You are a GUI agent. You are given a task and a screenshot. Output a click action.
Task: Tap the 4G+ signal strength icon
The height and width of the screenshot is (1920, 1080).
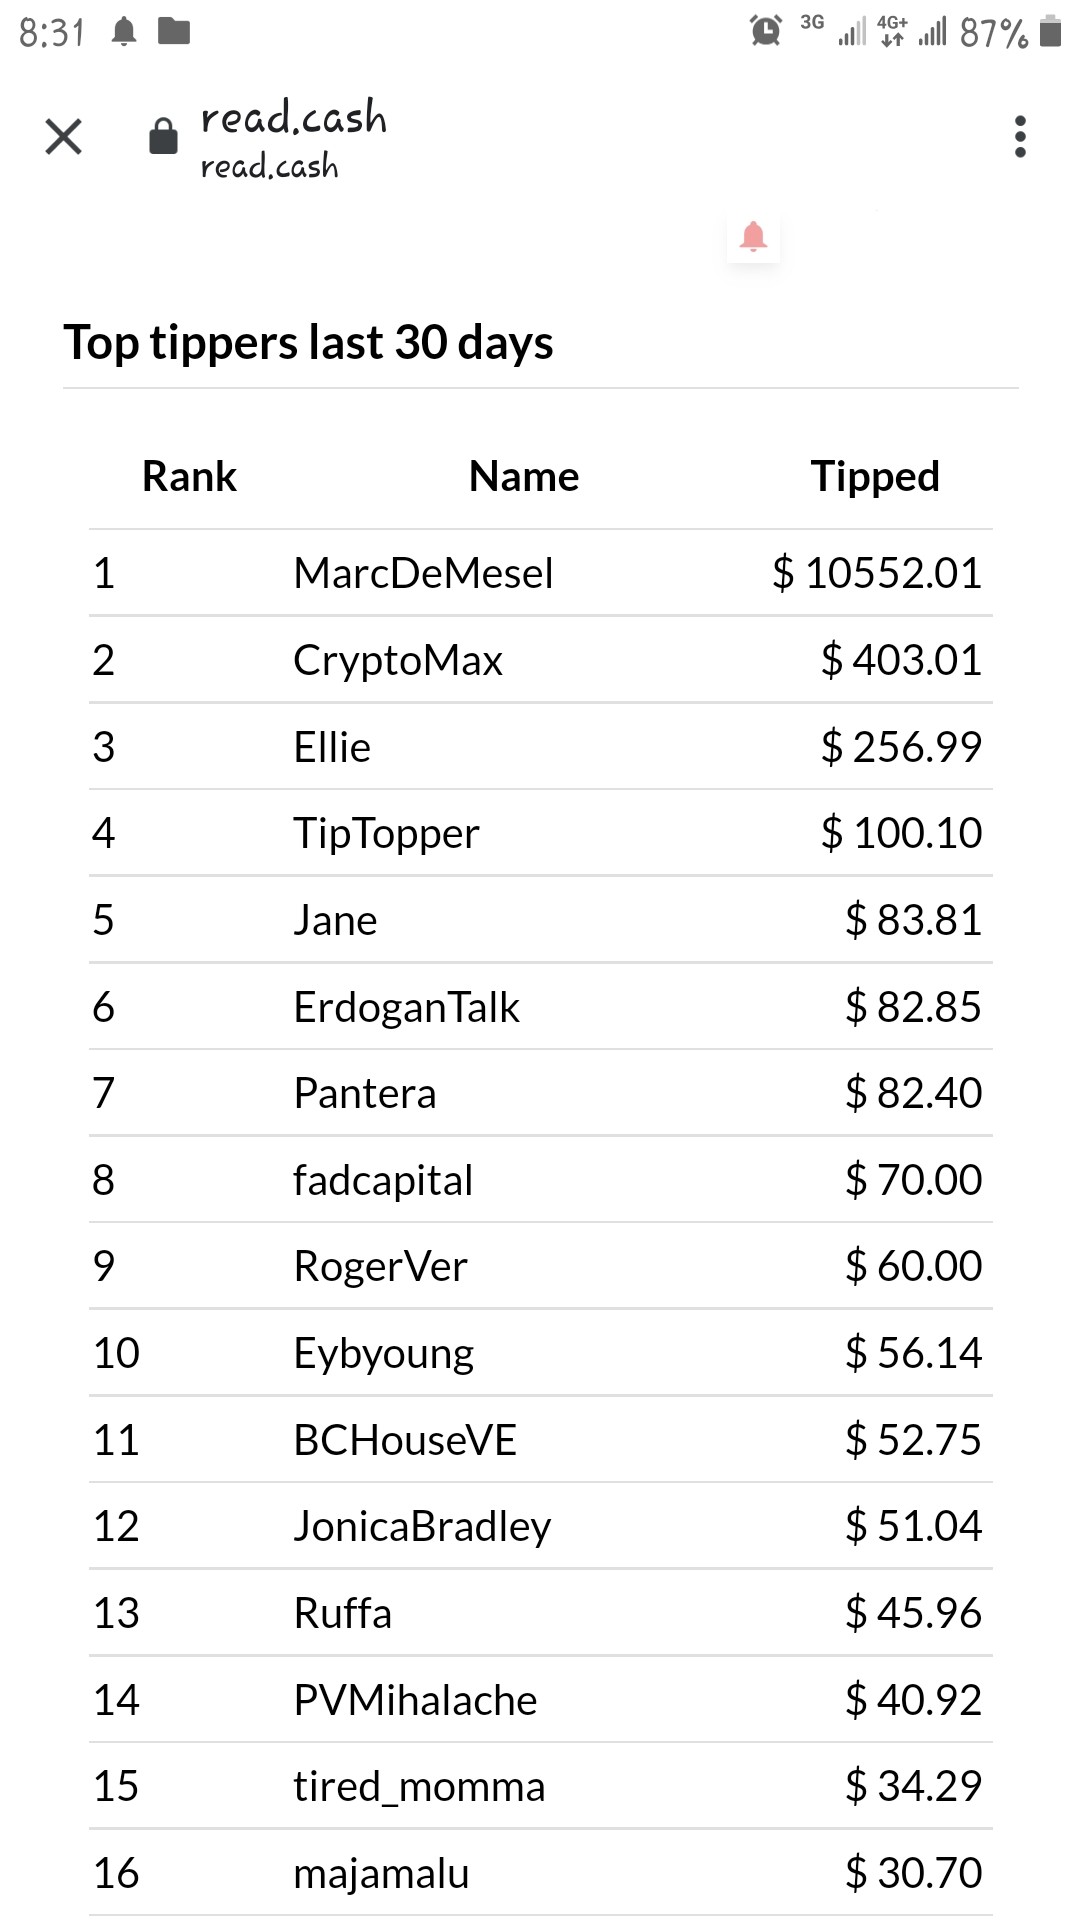910,31
